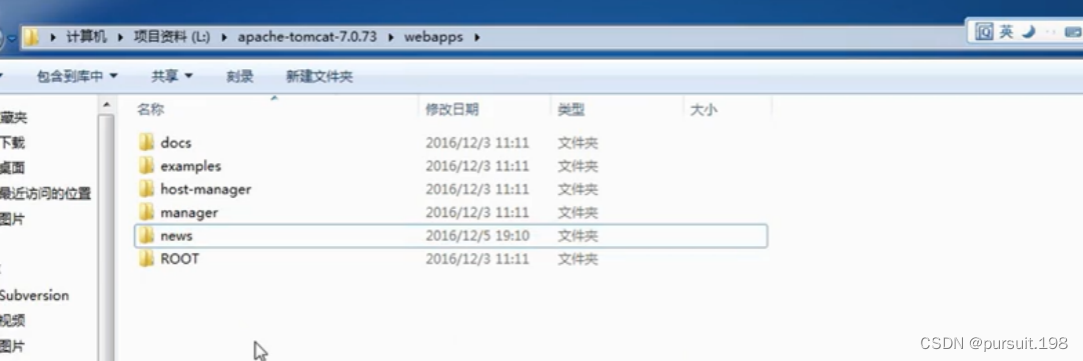Sort by the 类型 column header
The image size is (1083, 361).
pos(571,110)
